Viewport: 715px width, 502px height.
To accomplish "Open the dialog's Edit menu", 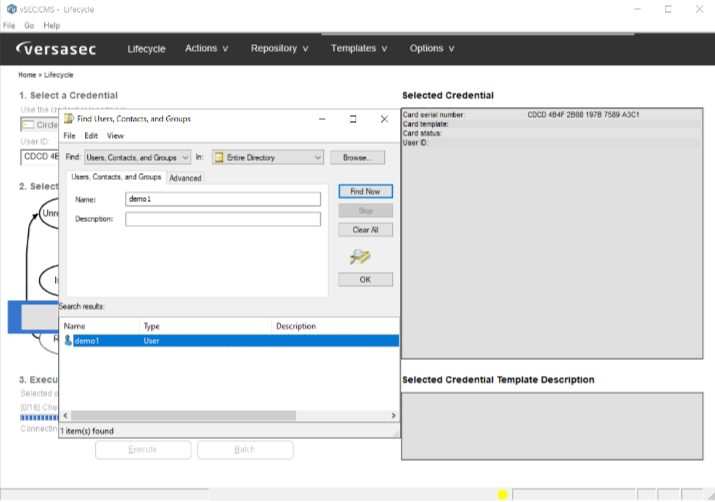I will click(91, 136).
